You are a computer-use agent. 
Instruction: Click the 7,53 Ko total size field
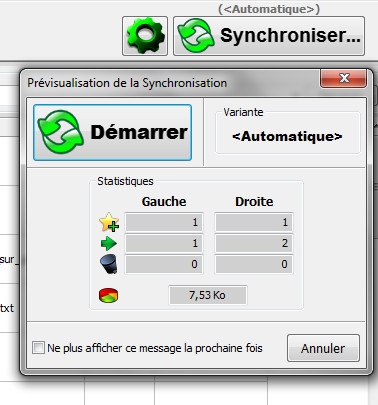pos(208,295)
